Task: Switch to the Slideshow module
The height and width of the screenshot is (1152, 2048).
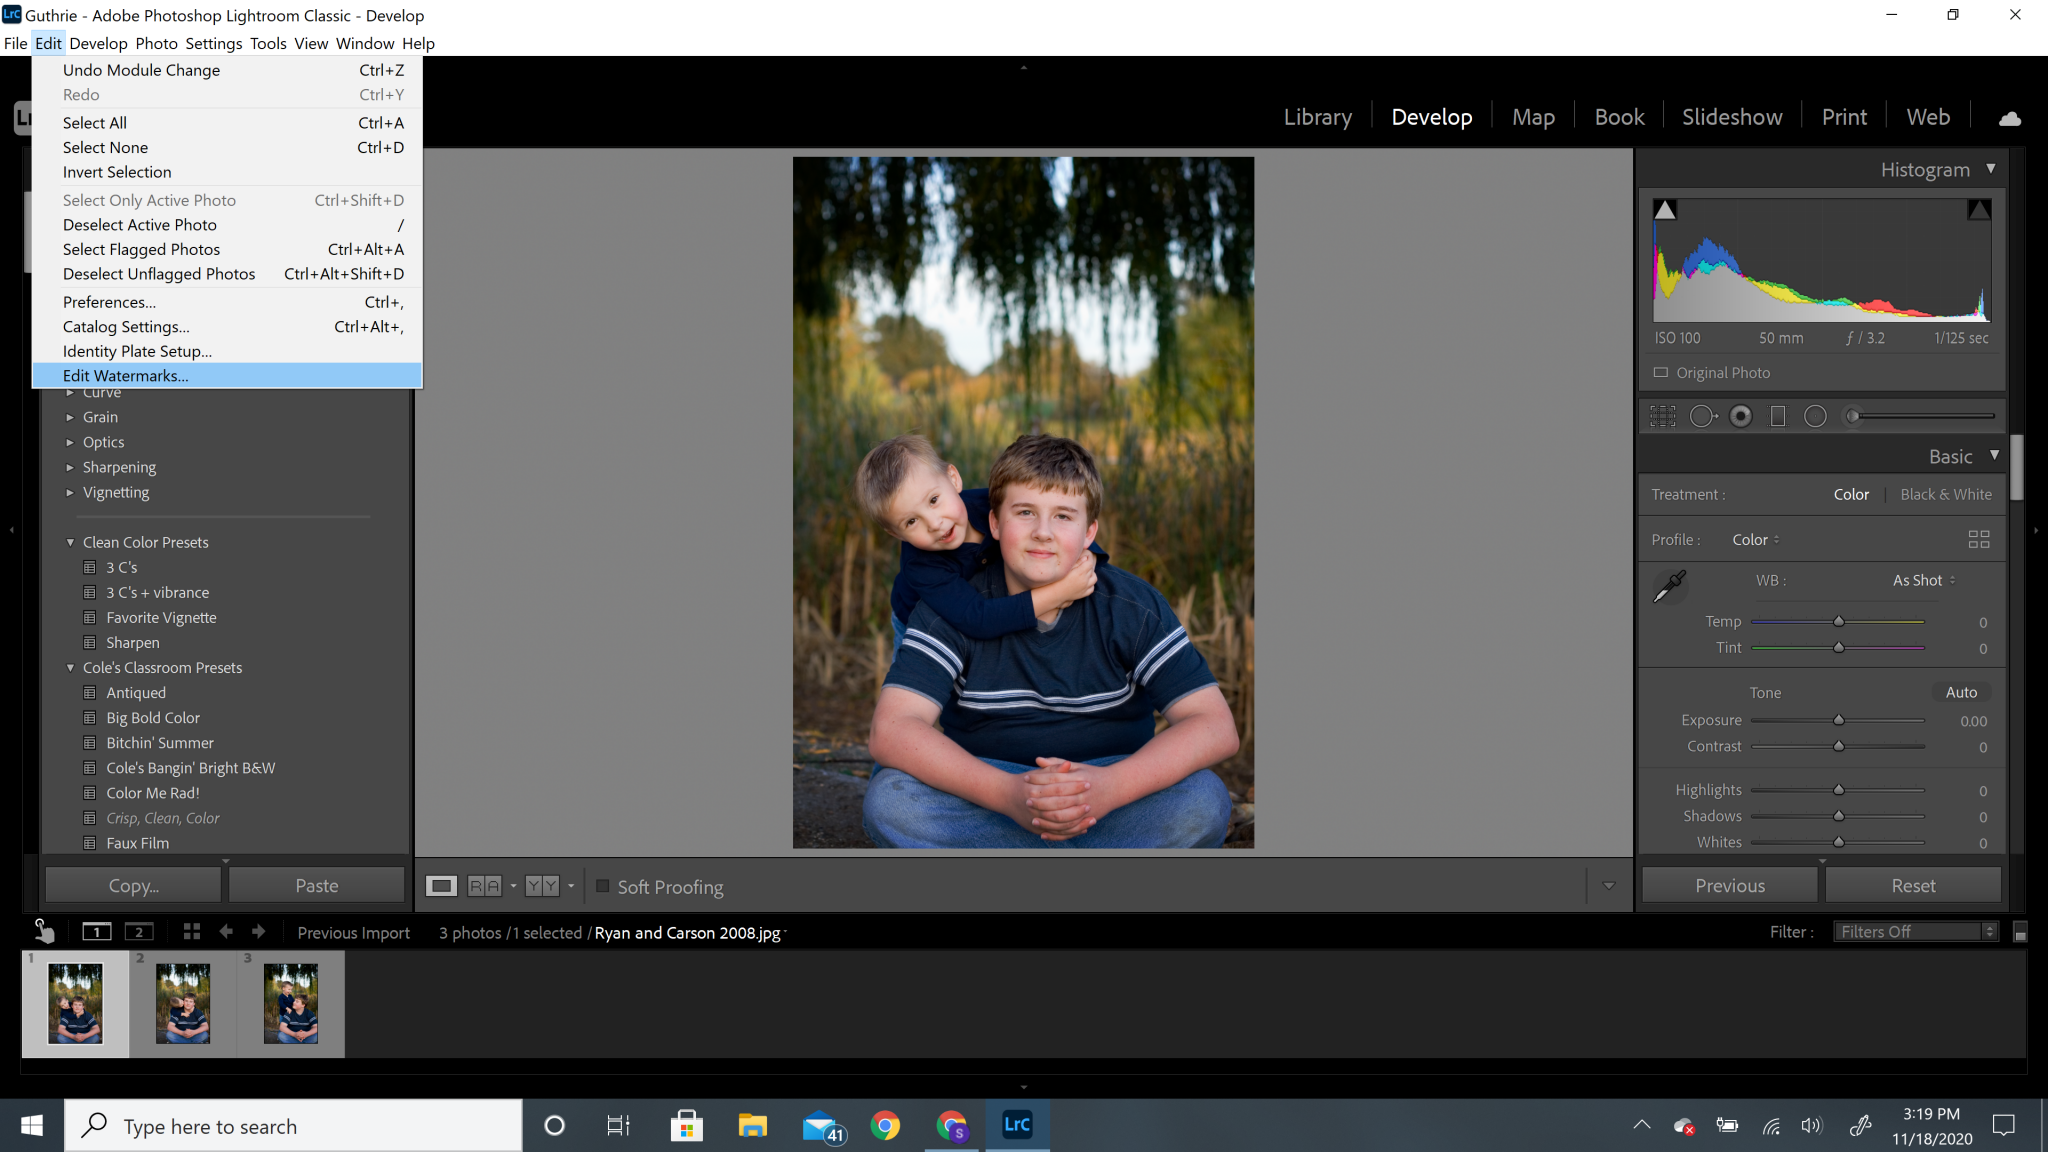Action: point(1731,116)
